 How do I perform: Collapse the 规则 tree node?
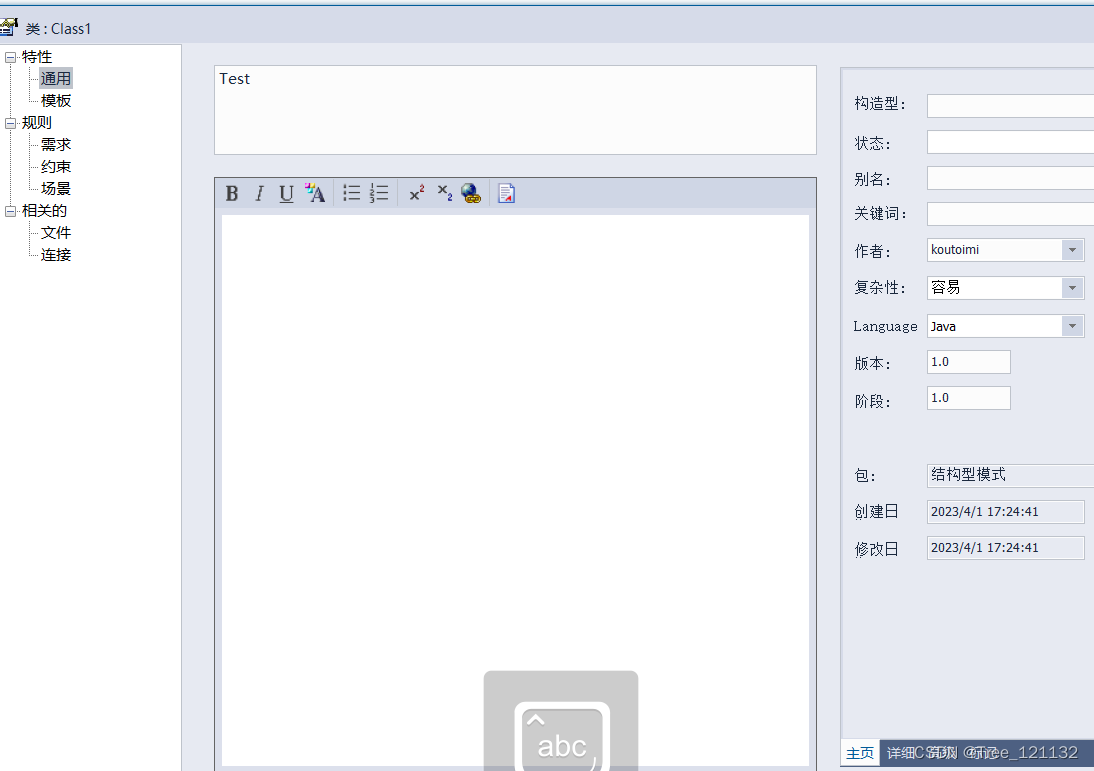pyautogui.click(x=10, y=123)
